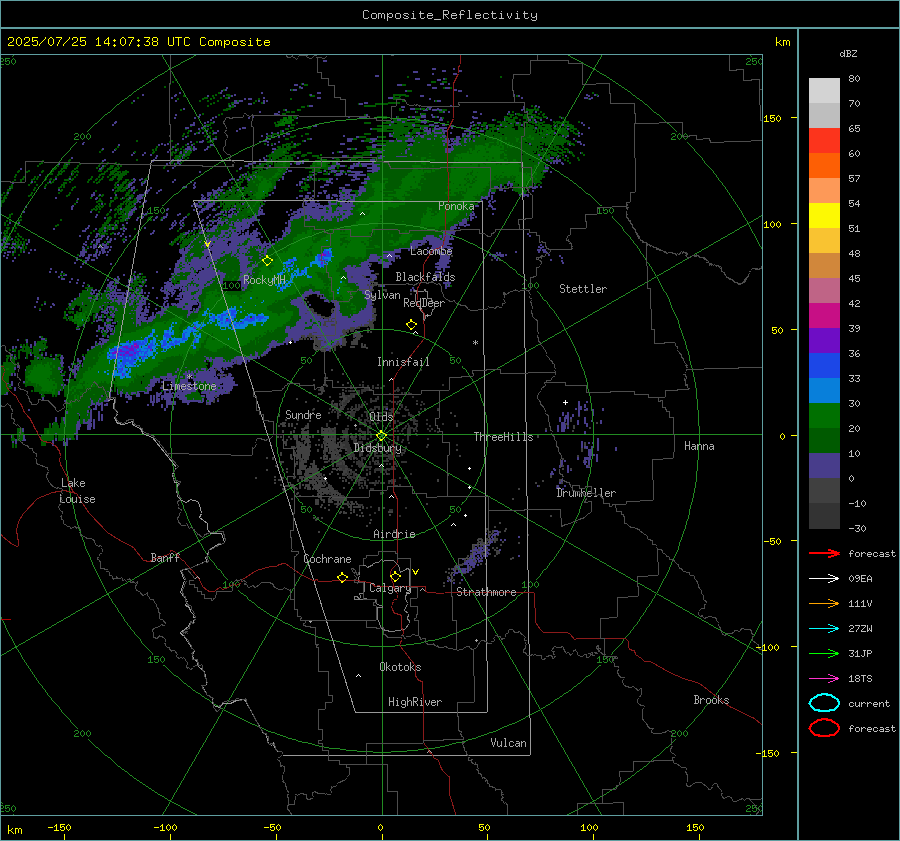Click the green 31JP arrow icon
The image size is (900, 841).
click(824, 653)
